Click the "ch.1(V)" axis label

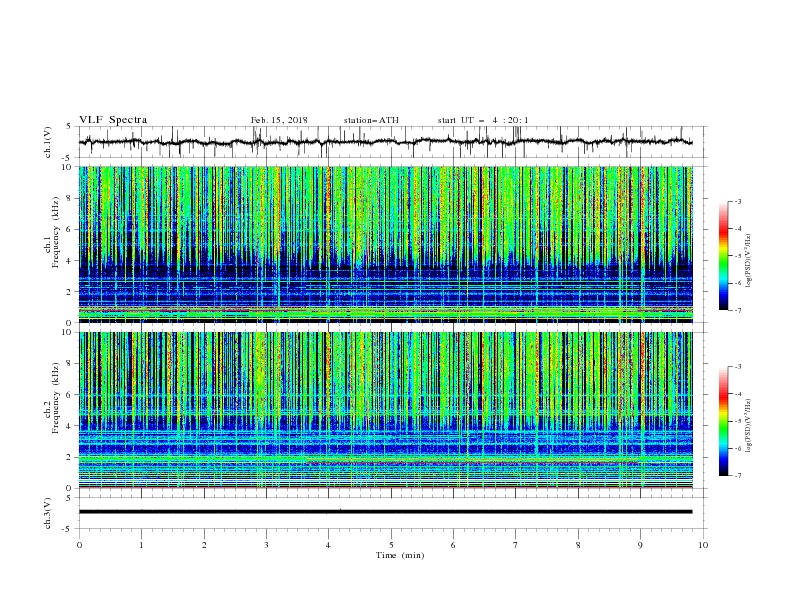[x=48, y=142]
